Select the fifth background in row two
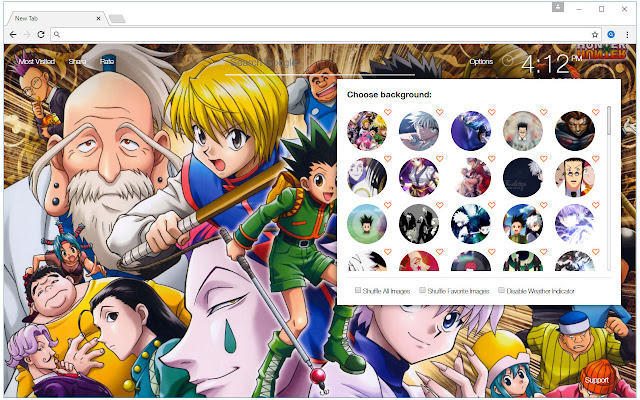This screenshot has width=640, height=400. [575, 178]
